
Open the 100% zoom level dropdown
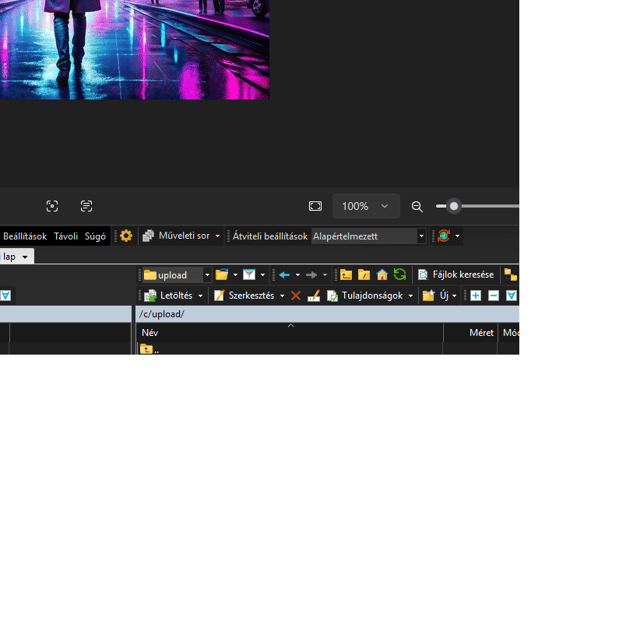[366, 206]
